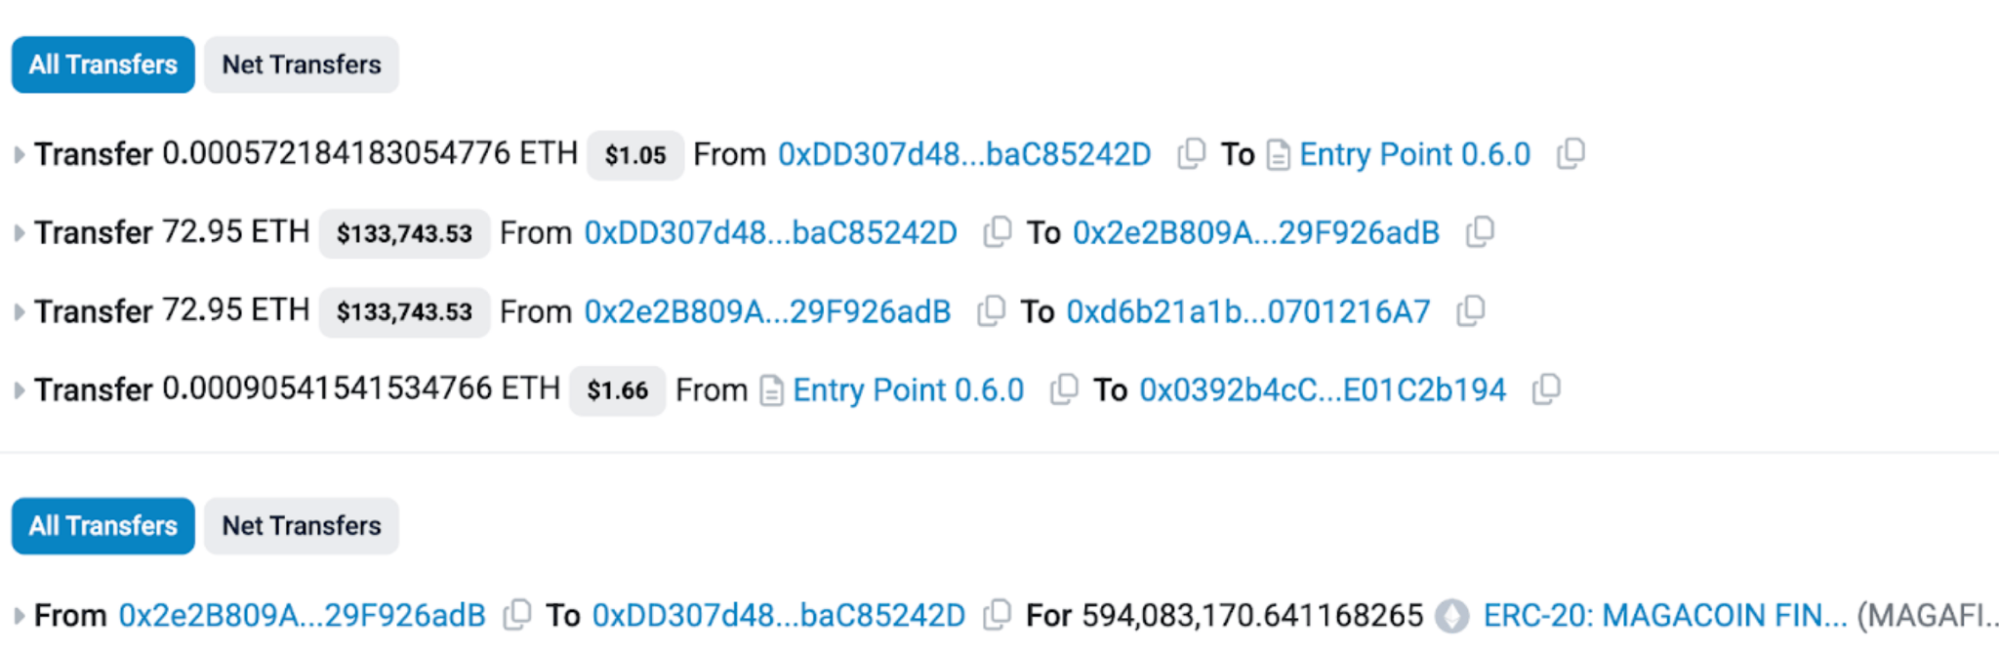Copy sender address in the 0.000572 ETH row
The image size is (1999, 667).
tap(1191, 154)
